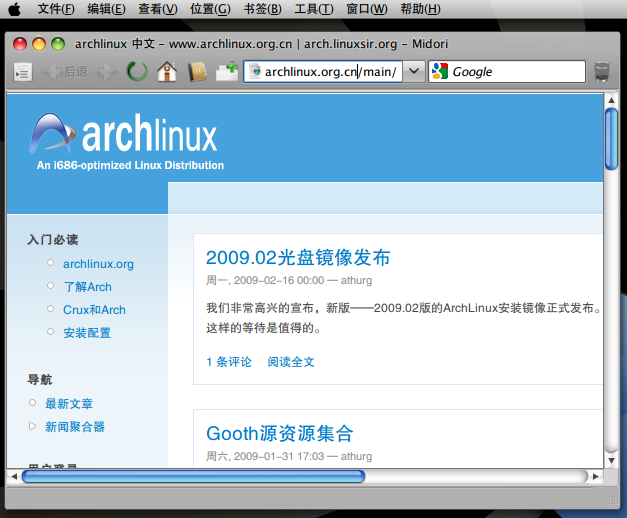
Task: Click the vertical scrollbar thumb
Action: coord(611,139)
